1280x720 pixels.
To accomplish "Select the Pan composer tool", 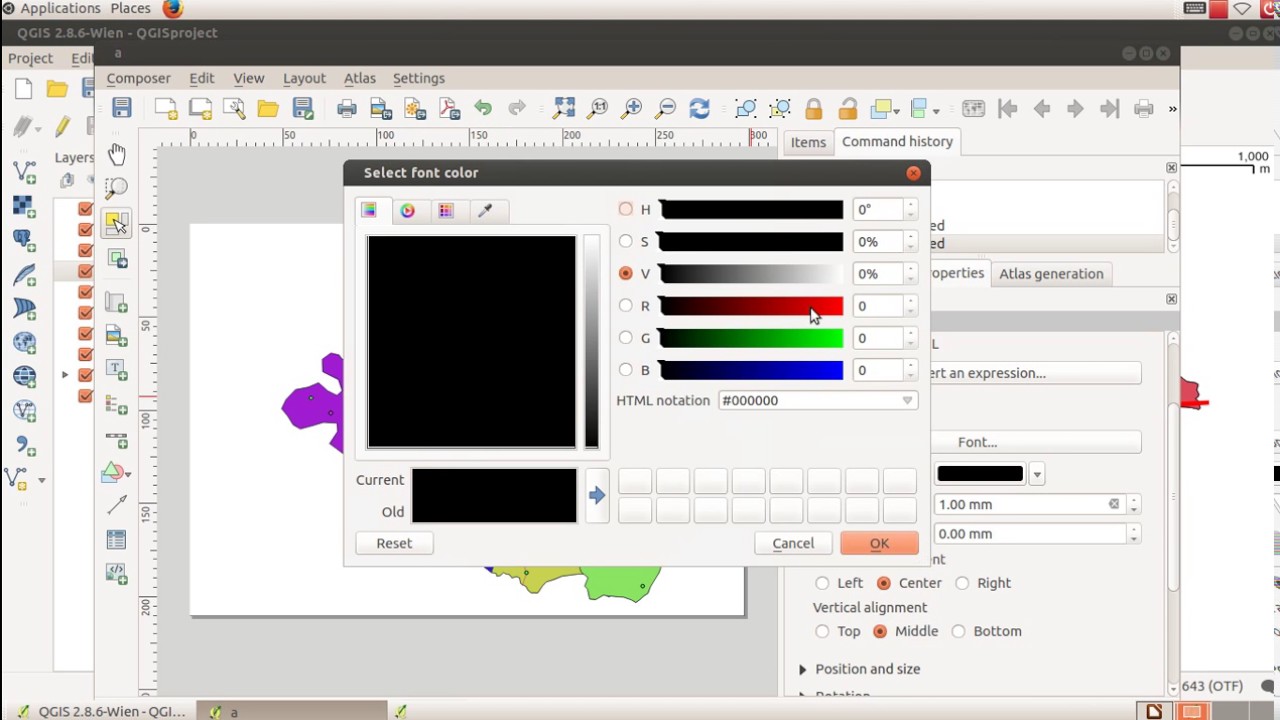I will [117, 154].
